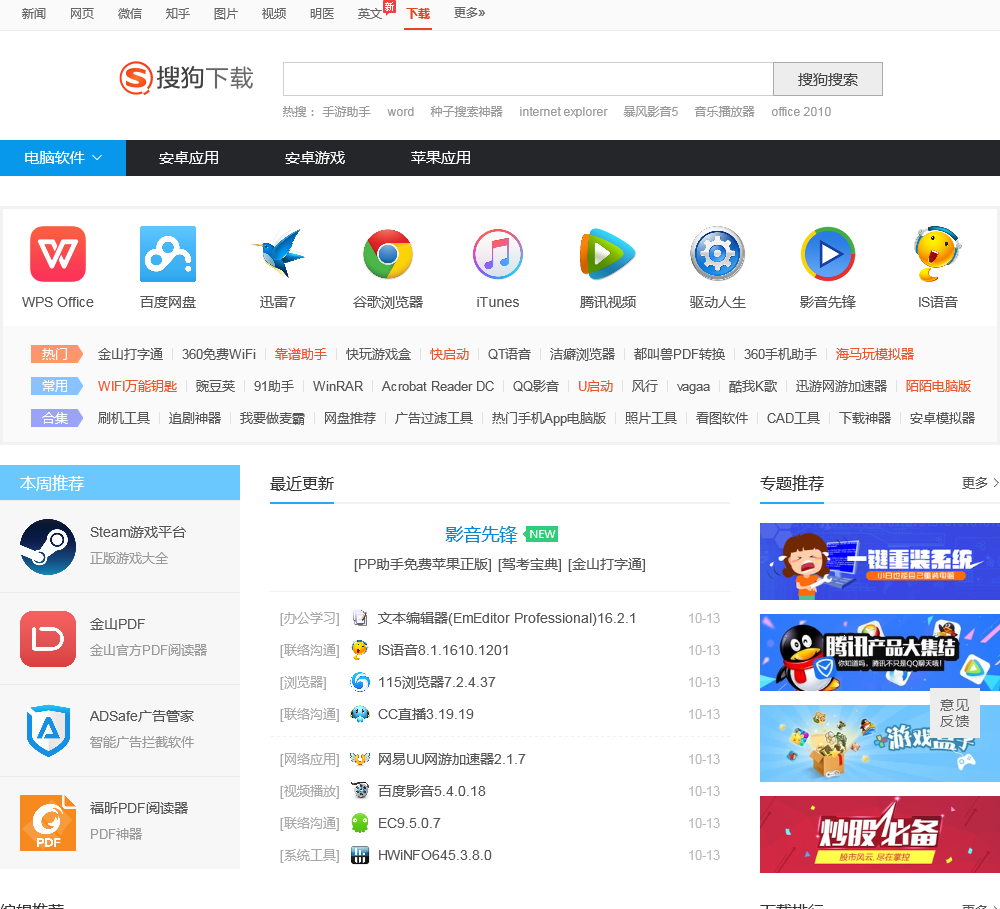Open 更多 in 专题推荐 section
The image size is (1000, 909).
(980, 483)
